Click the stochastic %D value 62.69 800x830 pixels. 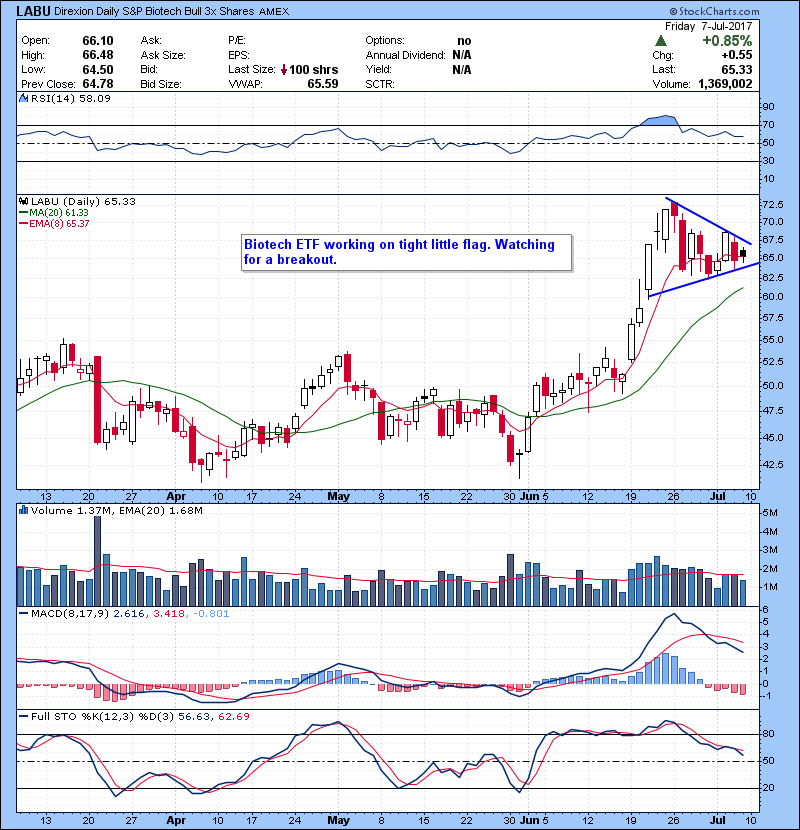pos(233,717)
